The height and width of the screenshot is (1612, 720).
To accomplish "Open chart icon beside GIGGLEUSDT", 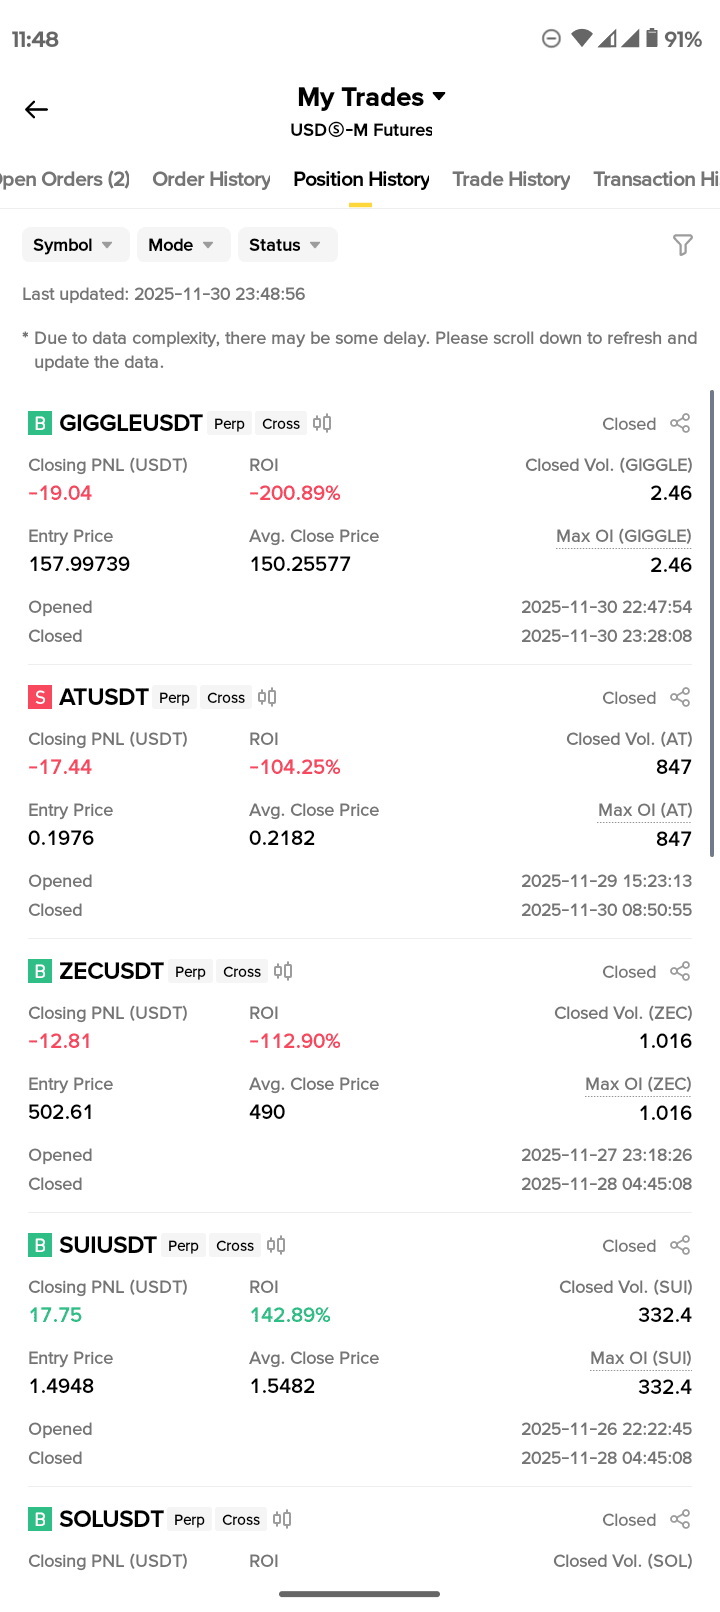I will coord(322,423).
